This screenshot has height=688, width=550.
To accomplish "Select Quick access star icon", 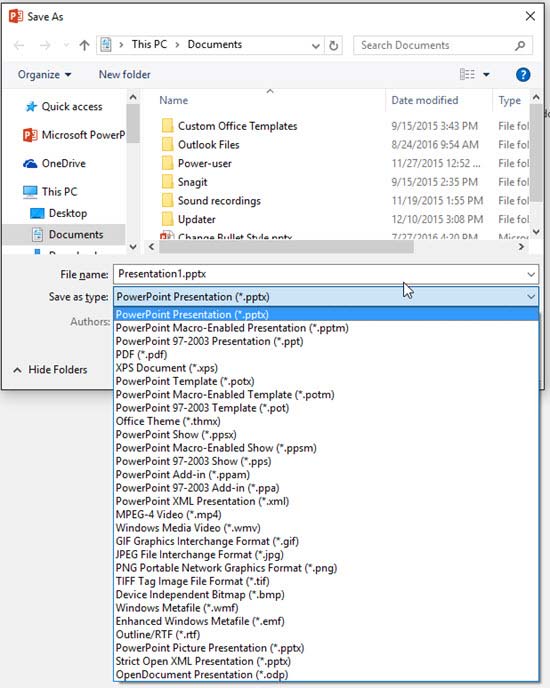I will click(31, 107).
